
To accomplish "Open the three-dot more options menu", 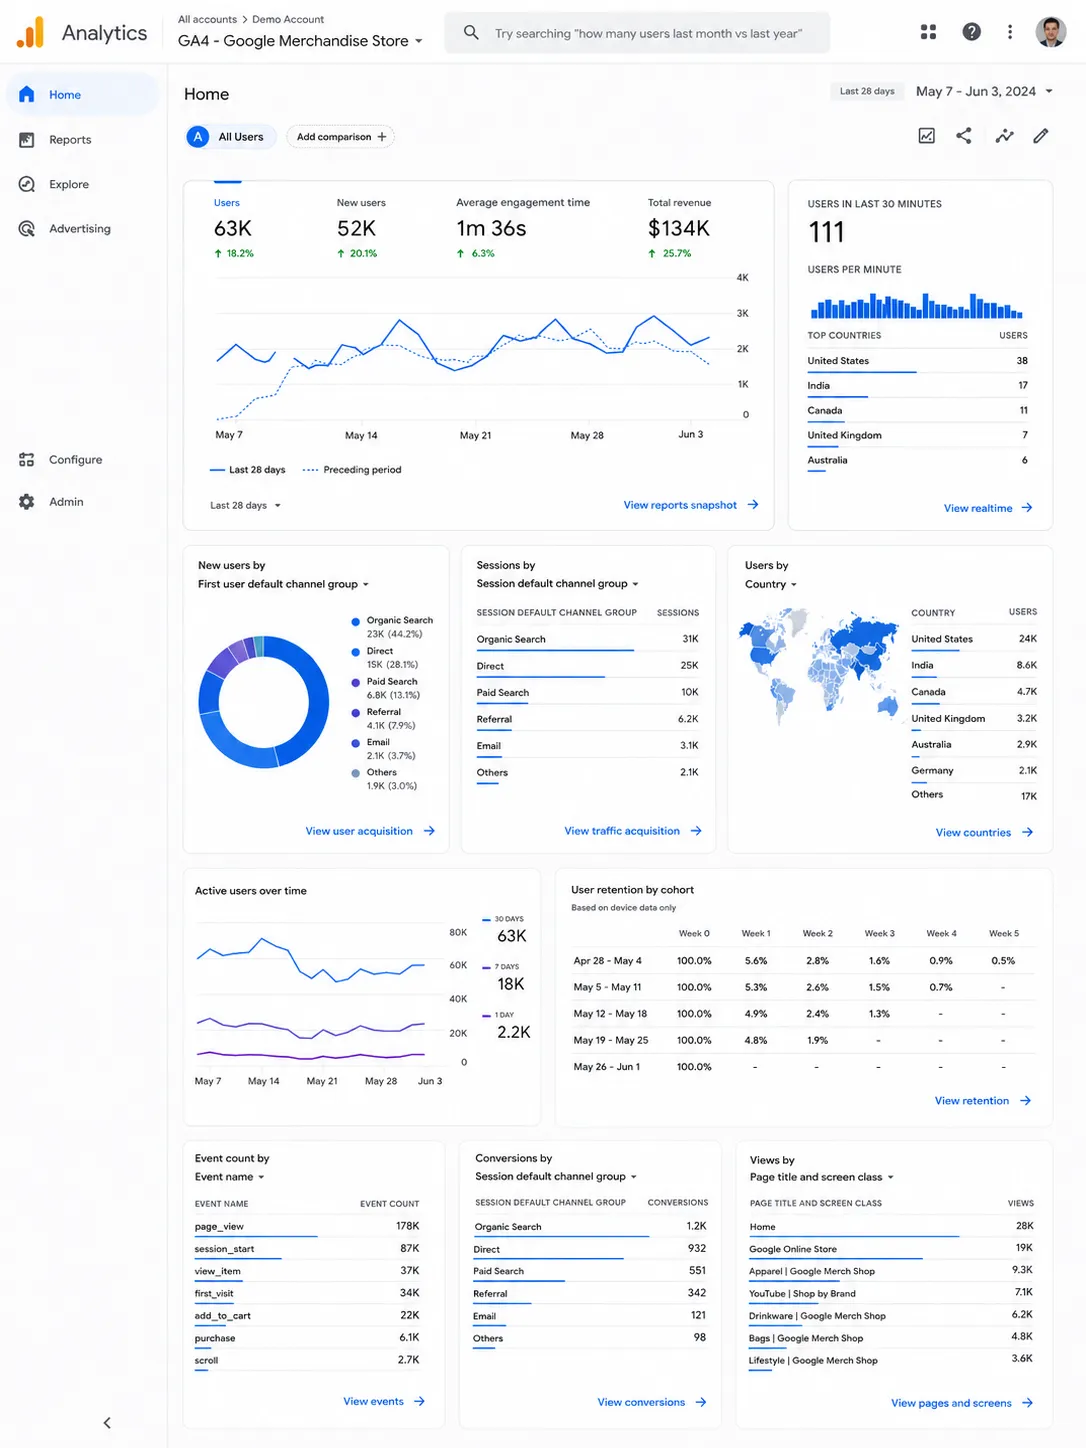I will click(x=1010, y=32).
